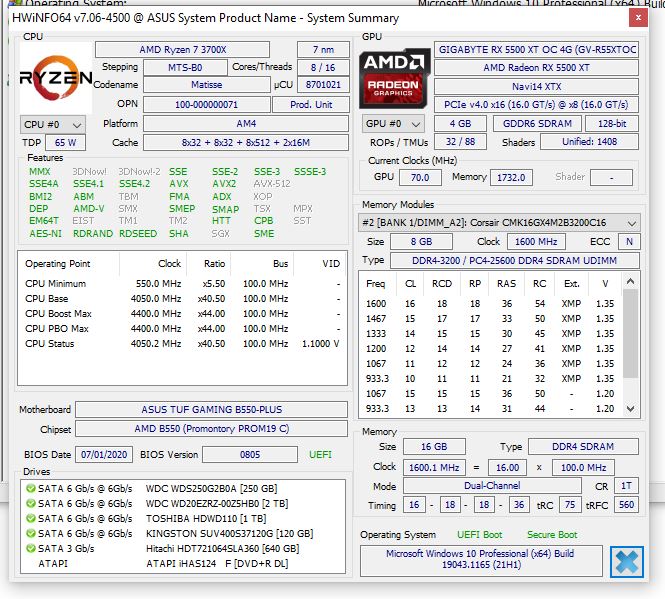The image size is (665, 599).
Task: Click the OPN 100-000000071 field
Action: click(207, 105)
